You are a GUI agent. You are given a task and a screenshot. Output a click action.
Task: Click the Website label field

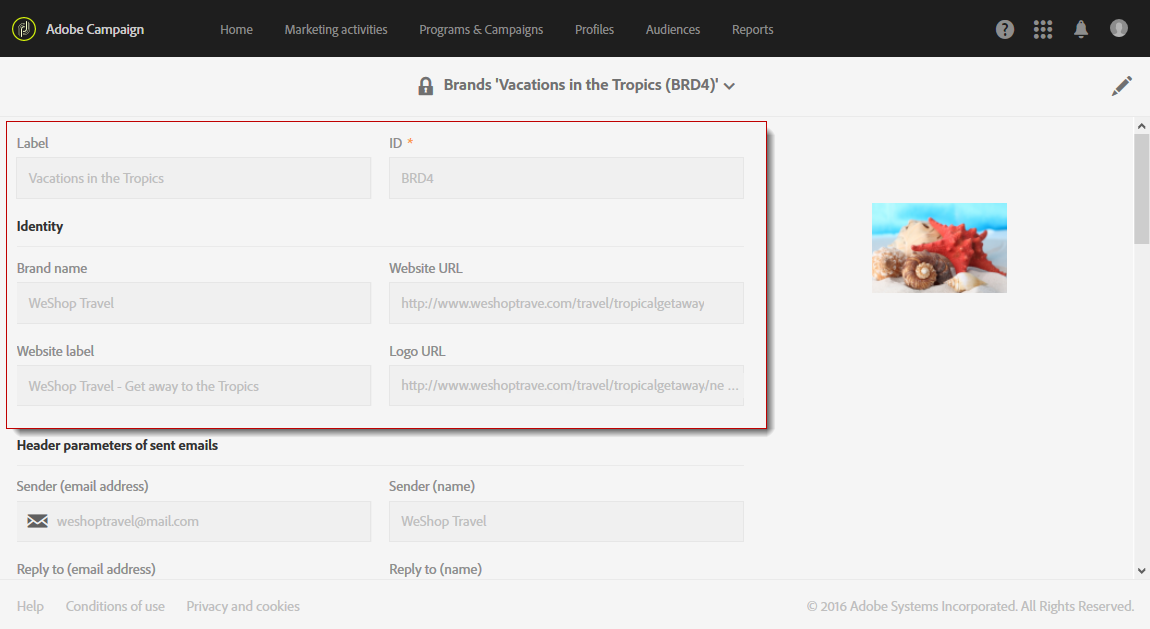pyautogui.click(x=194, y=386)
